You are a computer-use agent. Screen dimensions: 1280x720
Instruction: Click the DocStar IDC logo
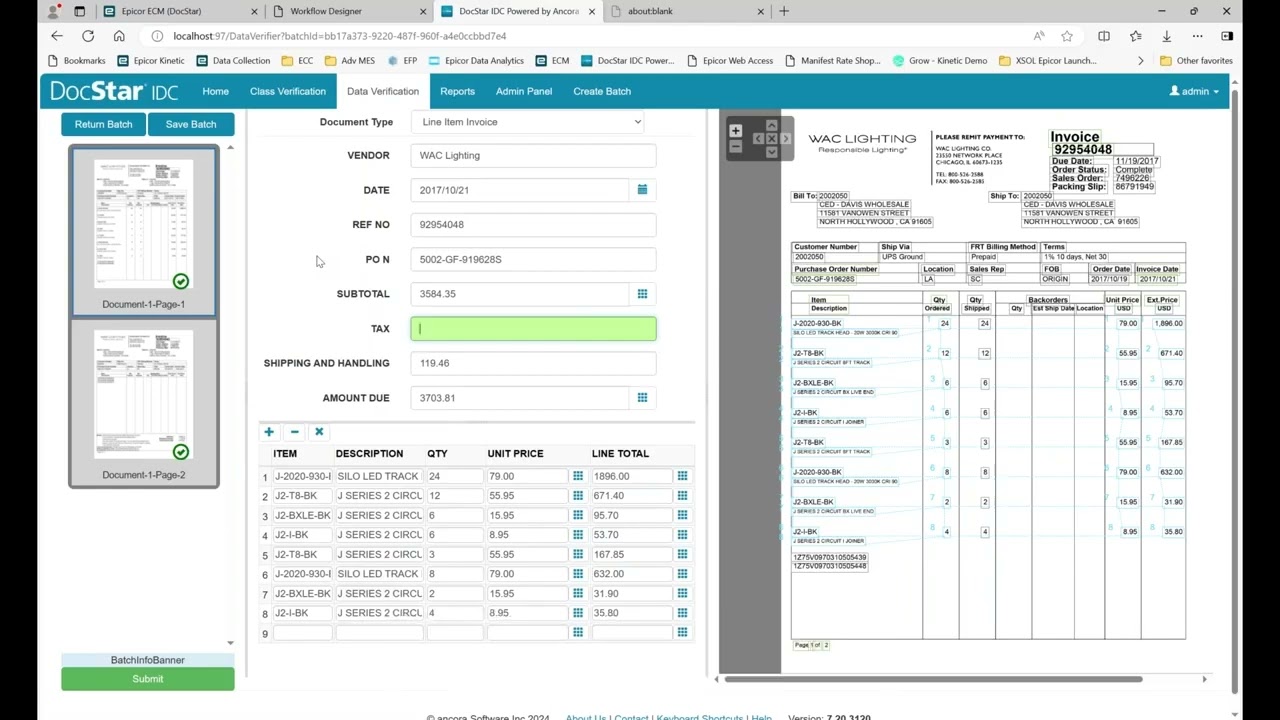[114, 91]
